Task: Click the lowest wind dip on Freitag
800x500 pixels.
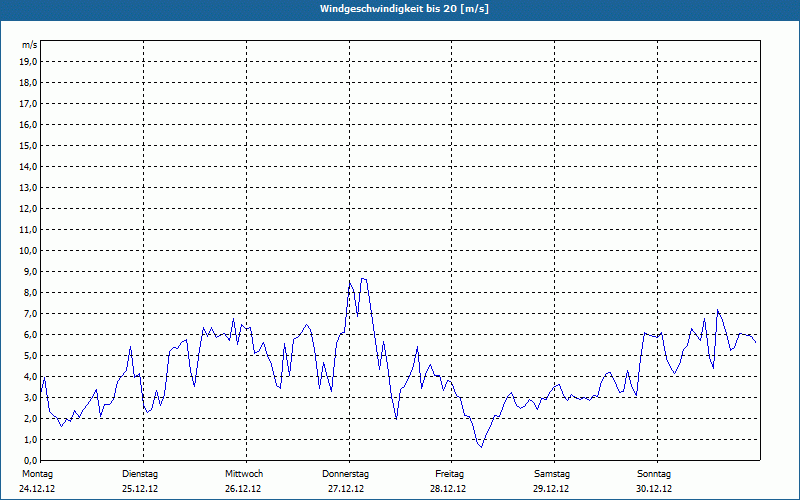Action: coord(481,447)
